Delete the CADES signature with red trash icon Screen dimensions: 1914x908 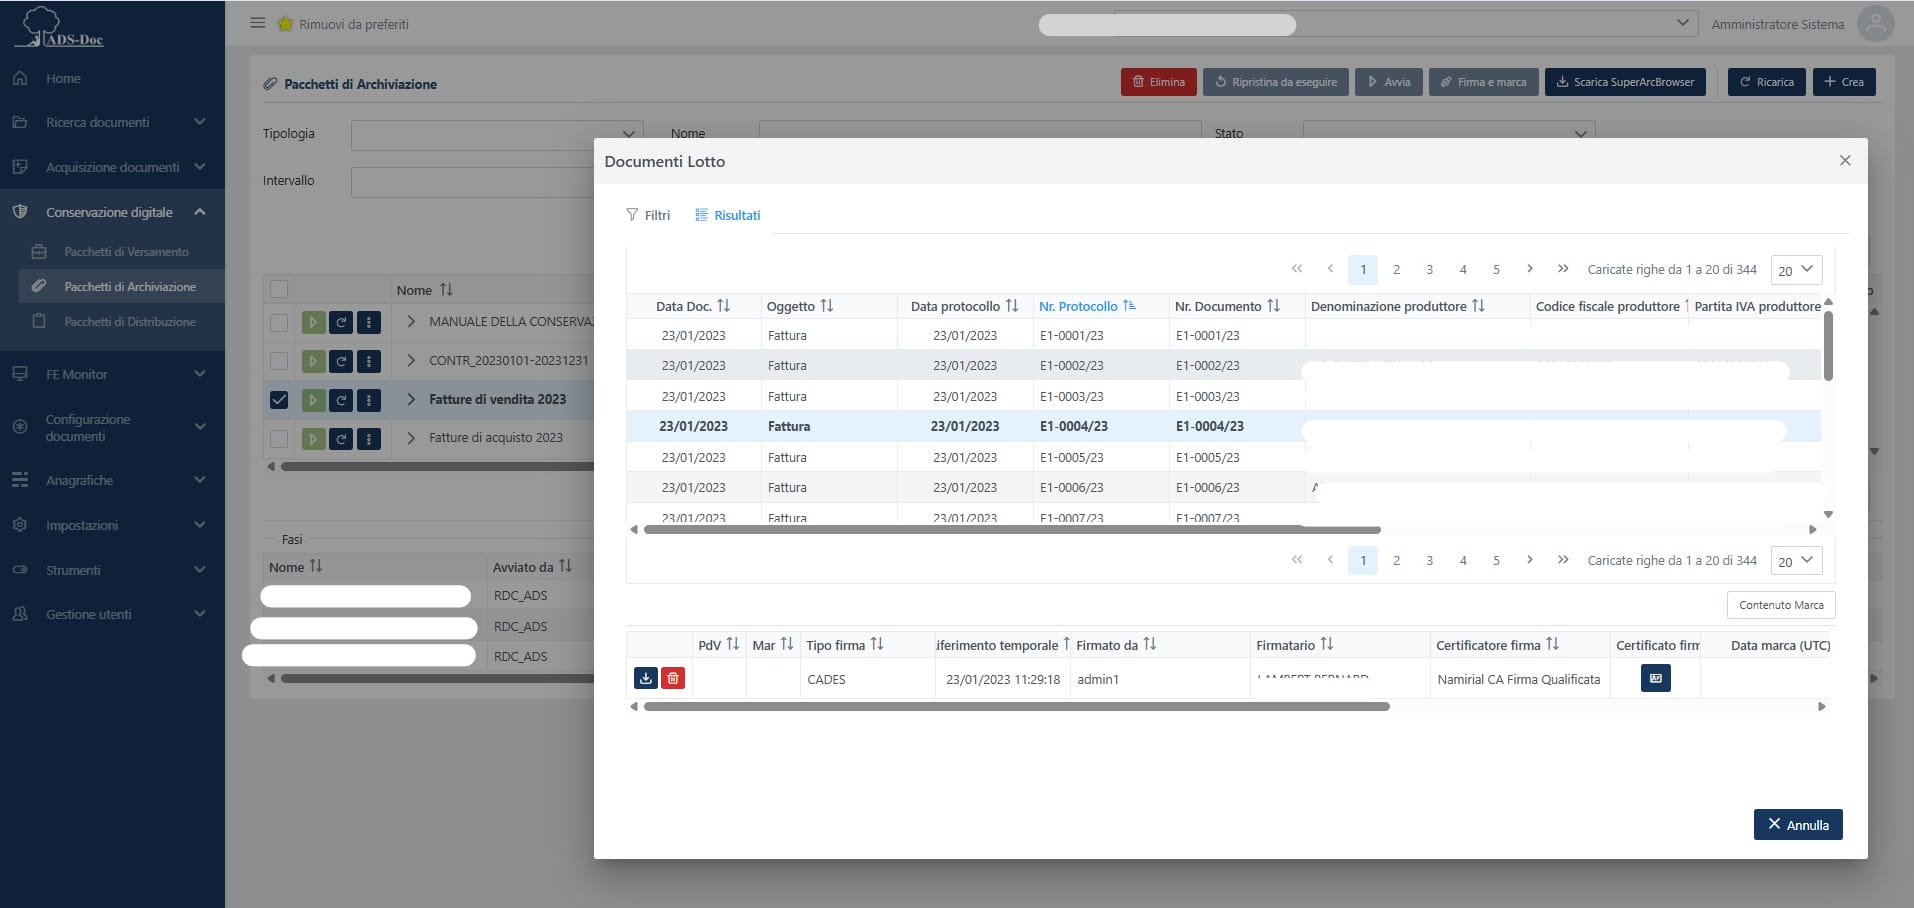[673, 679]
